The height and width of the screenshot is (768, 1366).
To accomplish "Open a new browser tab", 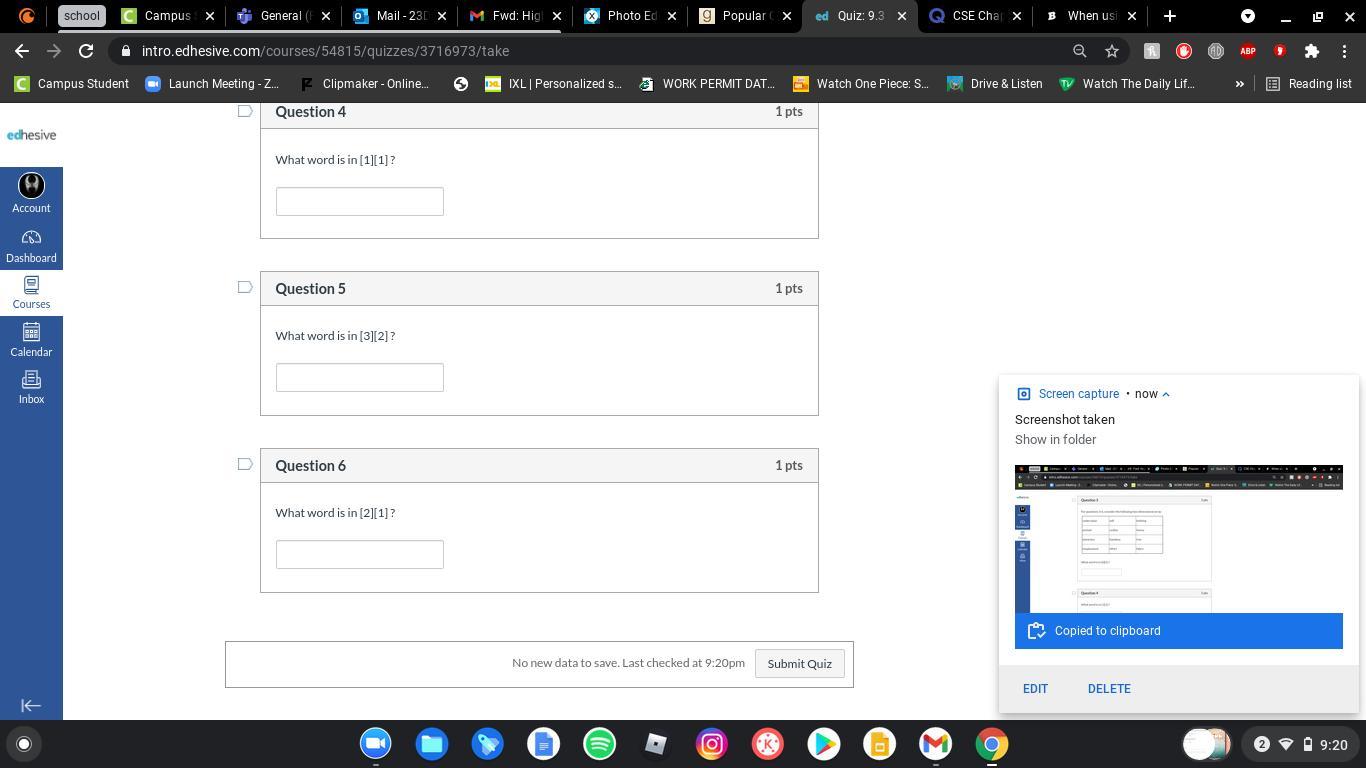I will (1169, 16).
